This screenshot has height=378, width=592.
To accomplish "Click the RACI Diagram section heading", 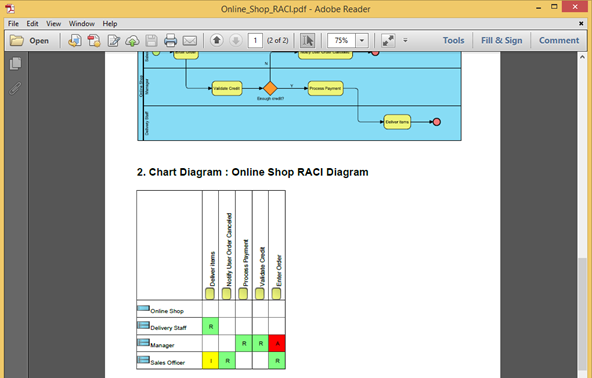I will click(253, 172).
